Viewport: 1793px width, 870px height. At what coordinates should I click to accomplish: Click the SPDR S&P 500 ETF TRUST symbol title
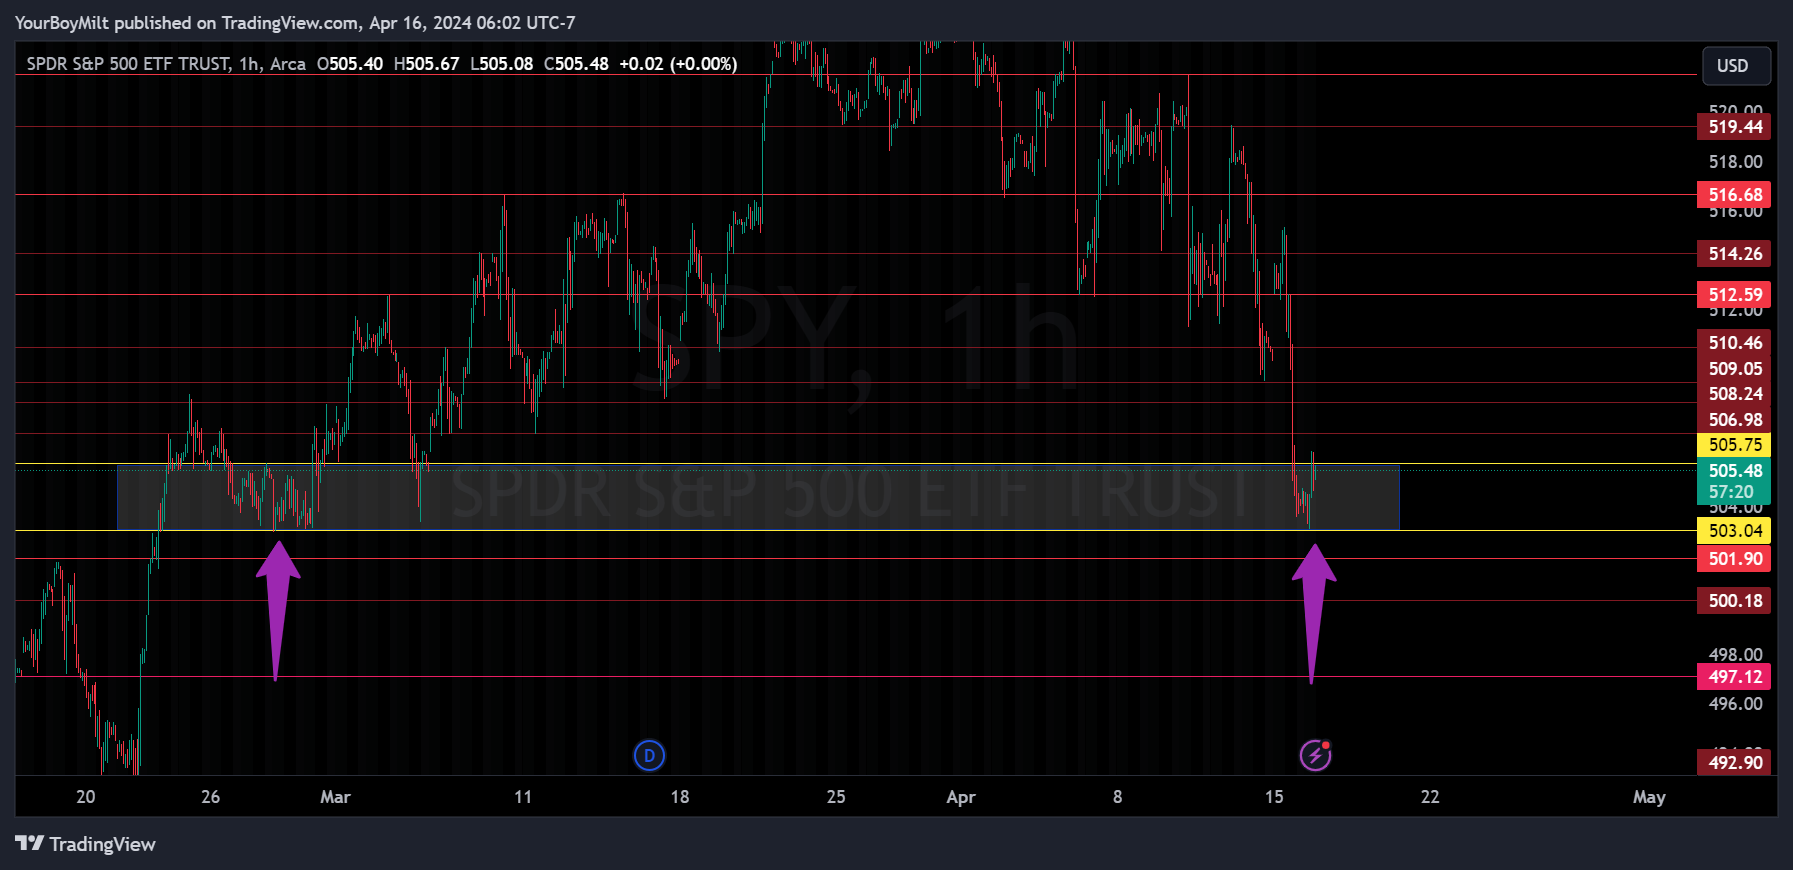coord(128,64)
